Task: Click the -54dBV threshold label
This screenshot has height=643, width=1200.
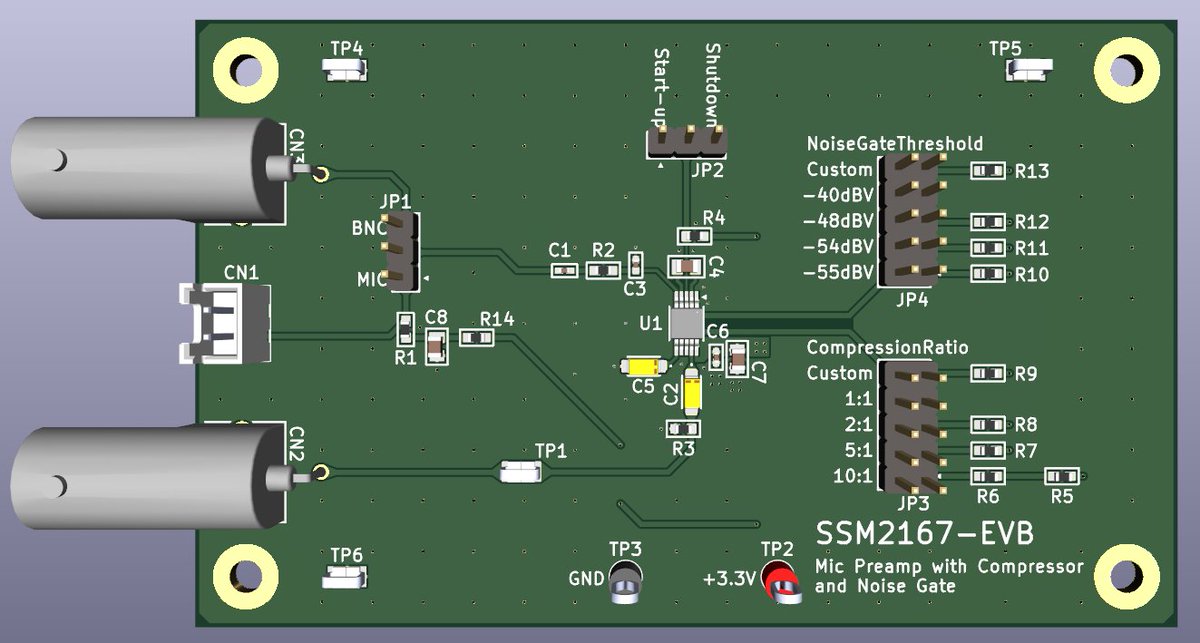Action: tap(838, 247)
